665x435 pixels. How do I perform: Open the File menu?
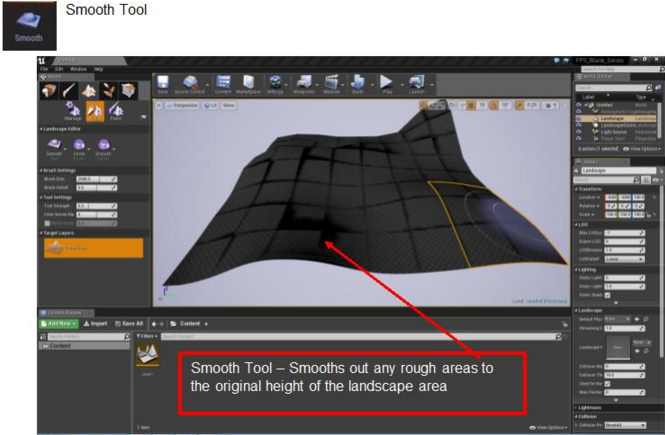[x=44, y=69]
